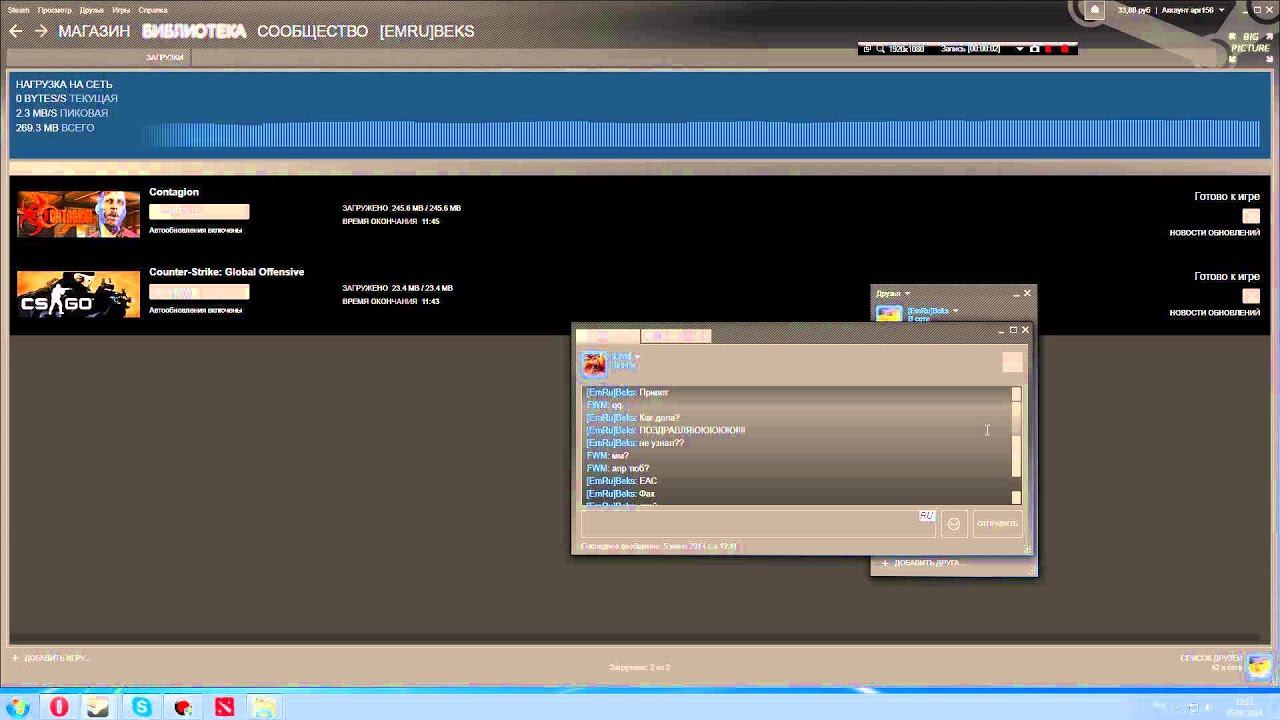Click ДОБАВИТЬ ИГРУ at bottom left
Screen dimensions: 1280x720
coord(50,658)
